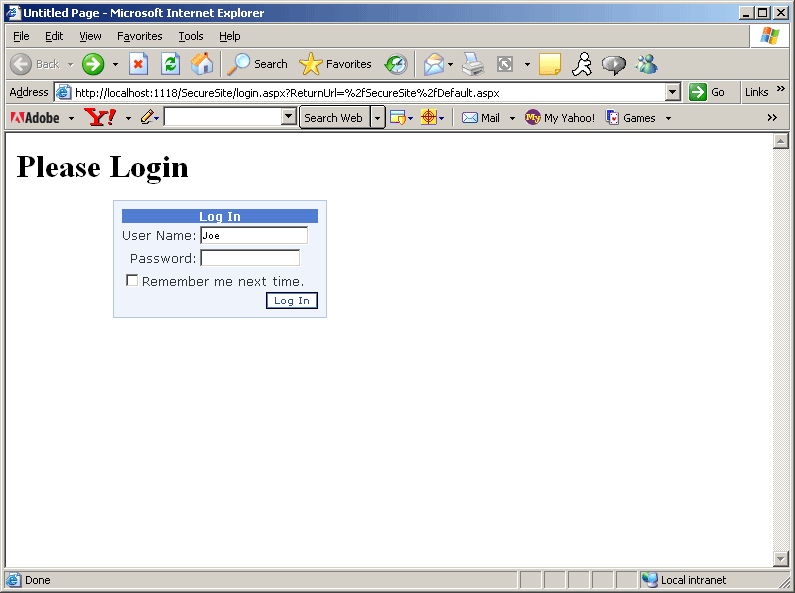Click the Search Web button
Image resolution: width=795 pixels, height=593 pixels.
(334, 118)
